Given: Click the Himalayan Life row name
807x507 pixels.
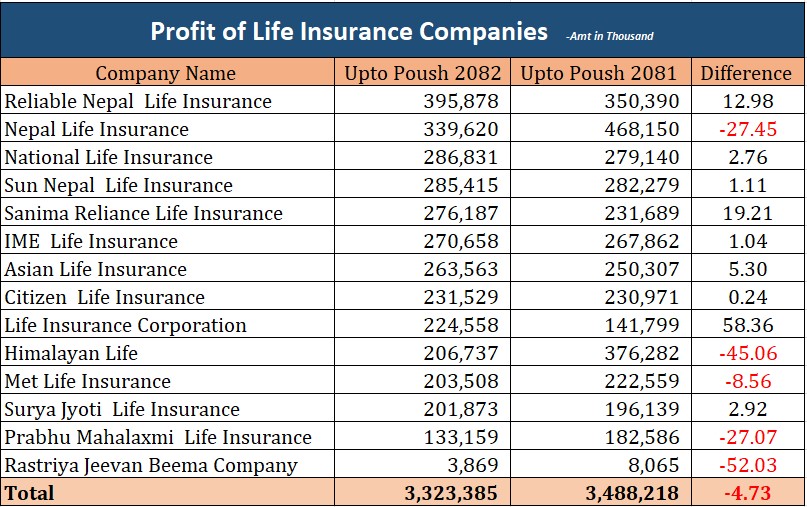Looking at the screenshot, I should click(72, 353).
